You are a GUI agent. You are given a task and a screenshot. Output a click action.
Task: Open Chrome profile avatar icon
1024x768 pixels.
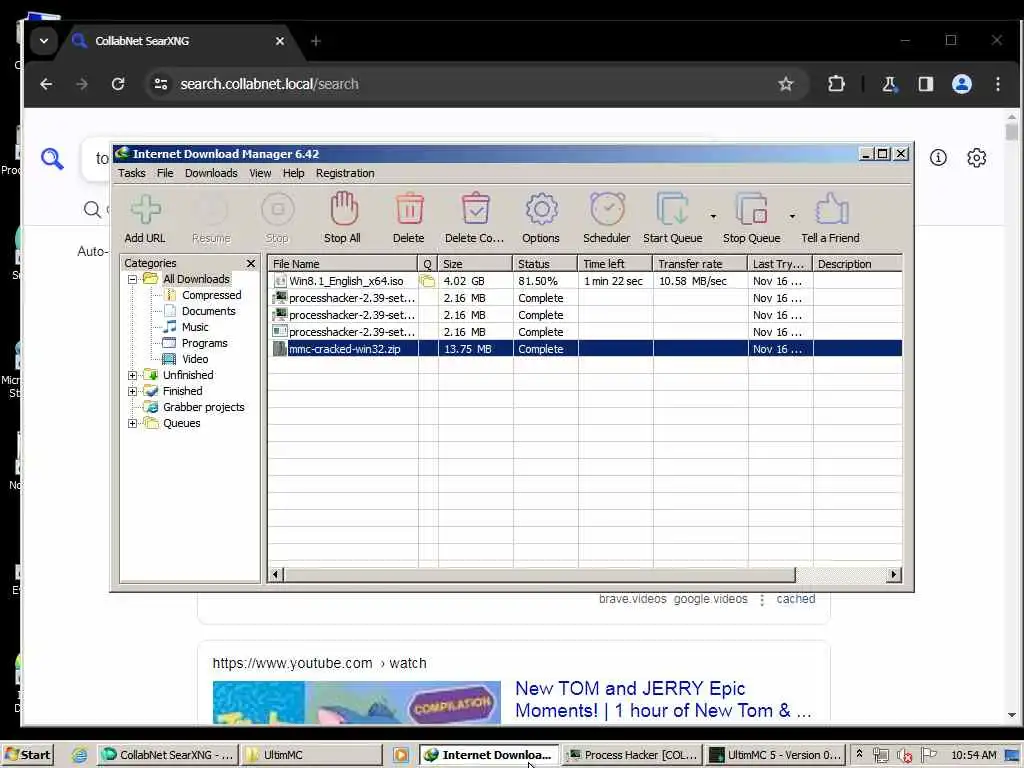pyautogui.click(x=962, y=84)
